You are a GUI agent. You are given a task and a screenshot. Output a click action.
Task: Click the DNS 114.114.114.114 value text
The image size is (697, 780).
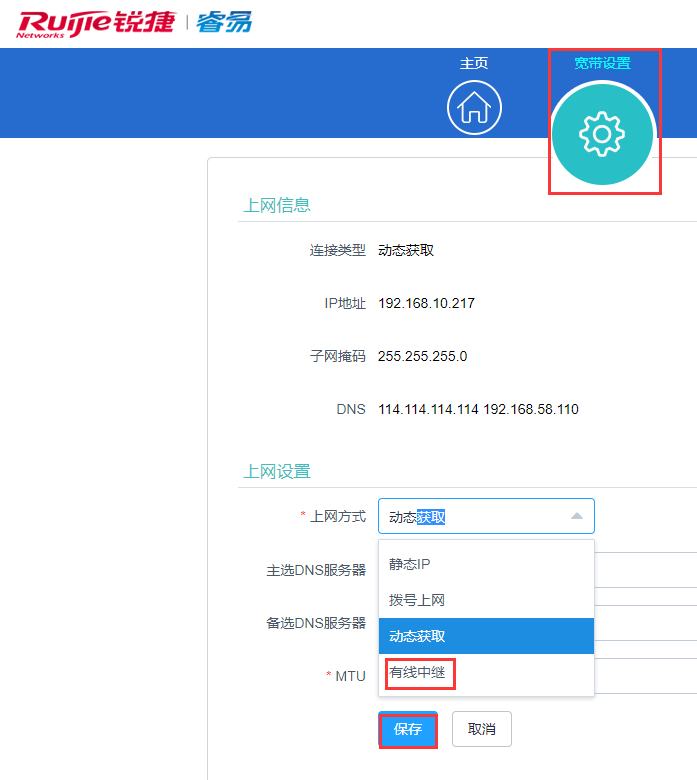coord(428,409)
